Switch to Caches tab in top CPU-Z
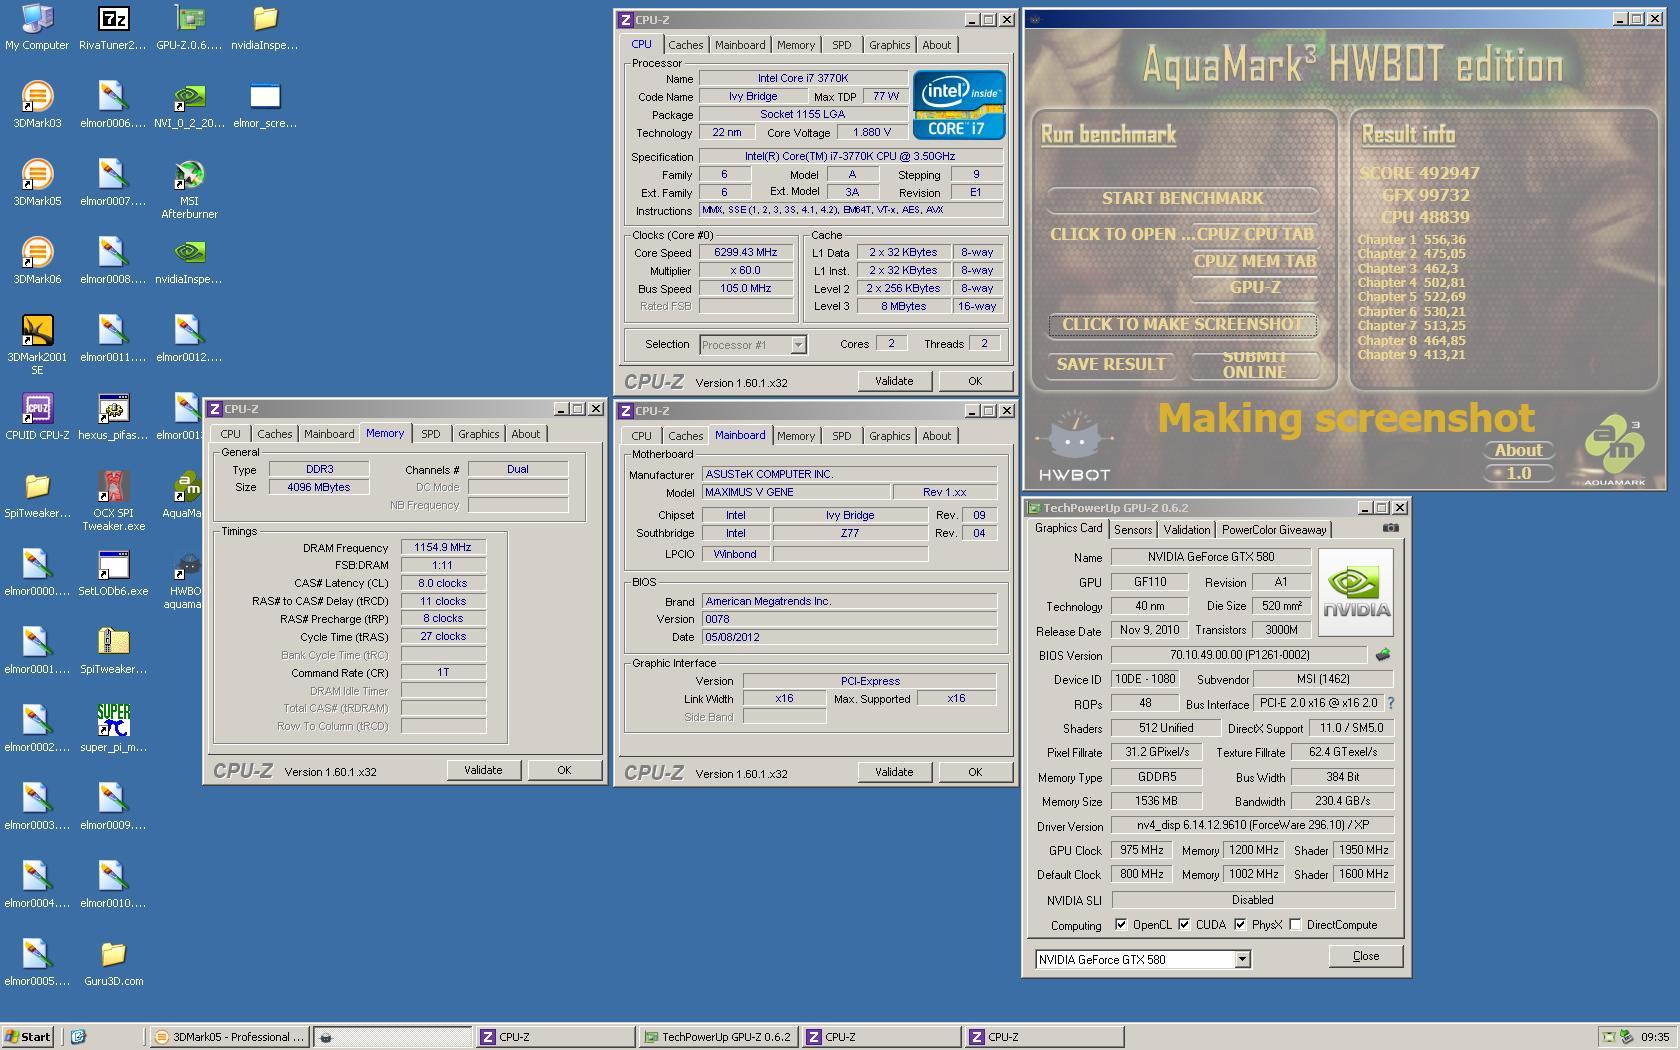This screenshot has height=1050, width=1680. pos(685,45)
